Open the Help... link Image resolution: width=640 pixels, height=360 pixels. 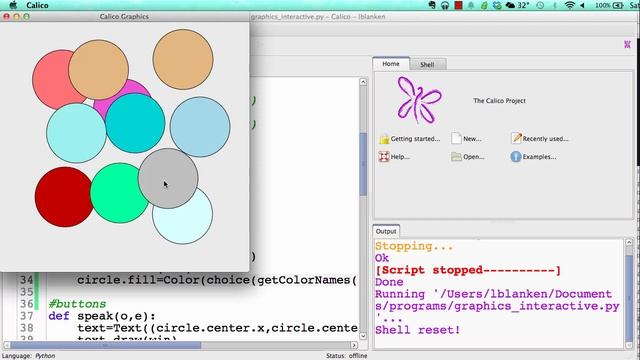coord(400,157)
